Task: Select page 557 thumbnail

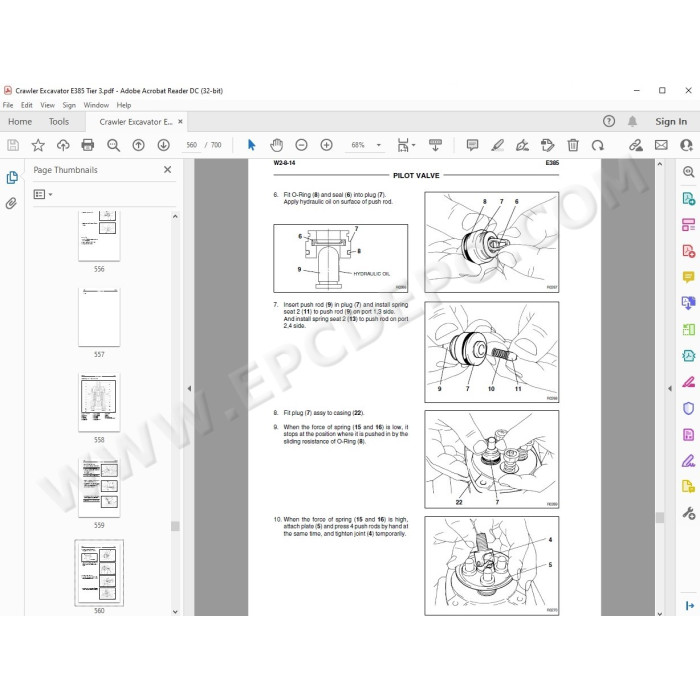Action: pos(99,317)
